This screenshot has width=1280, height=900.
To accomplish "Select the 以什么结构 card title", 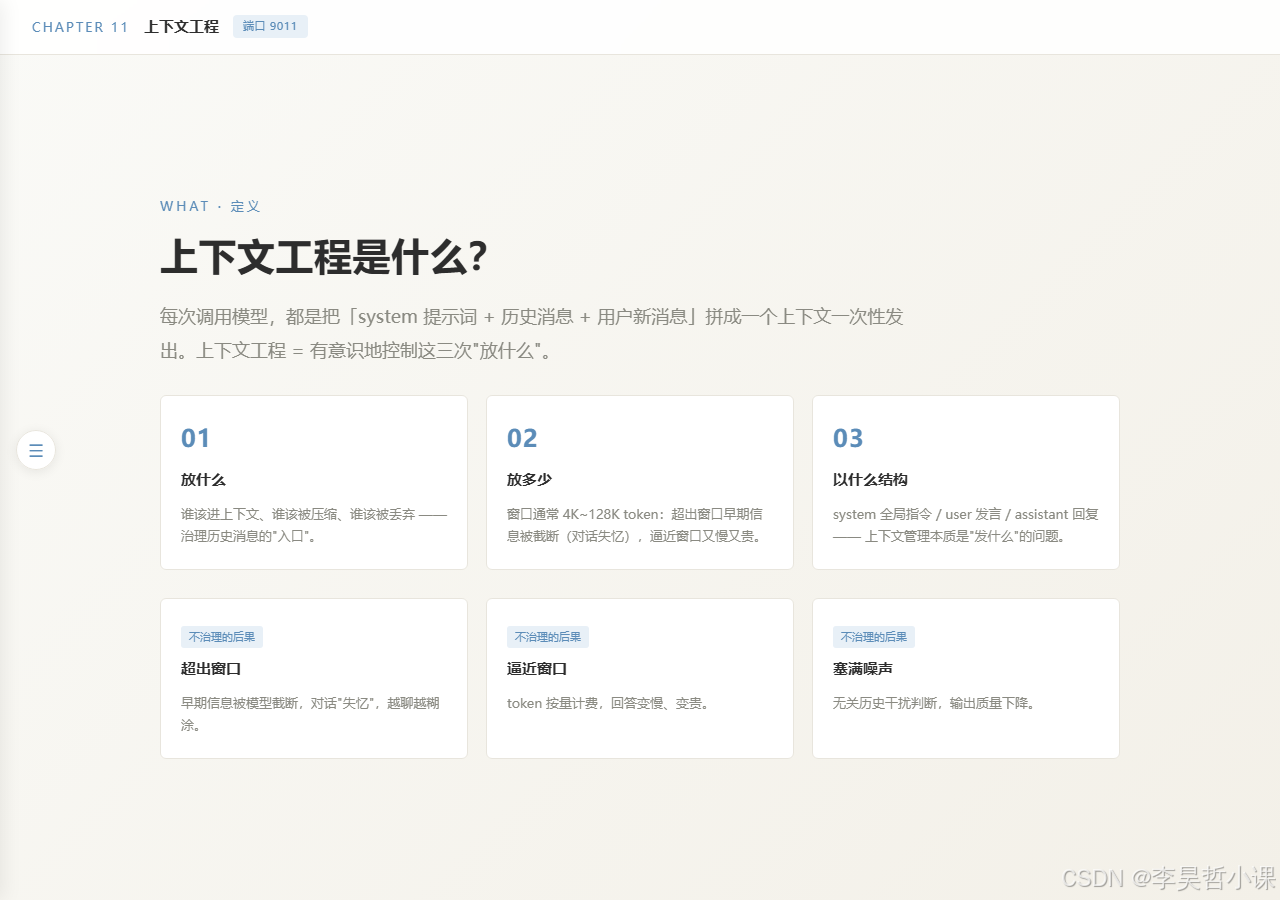I will [870, 480].
